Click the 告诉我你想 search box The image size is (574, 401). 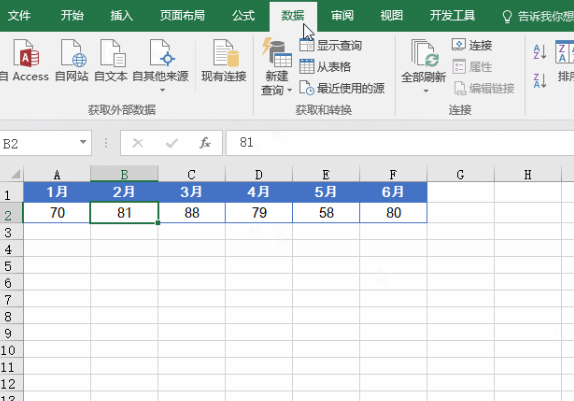tap(537, 16)
